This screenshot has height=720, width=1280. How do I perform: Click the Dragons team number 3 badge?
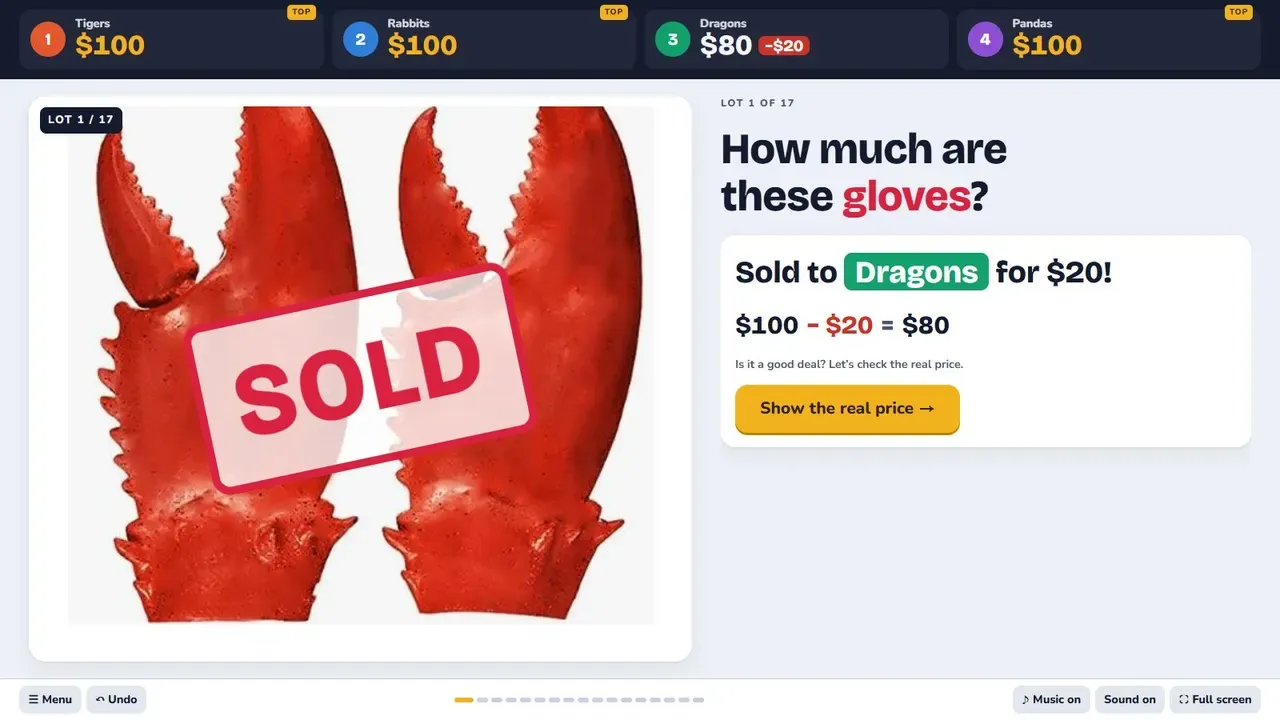click(672, 40)
